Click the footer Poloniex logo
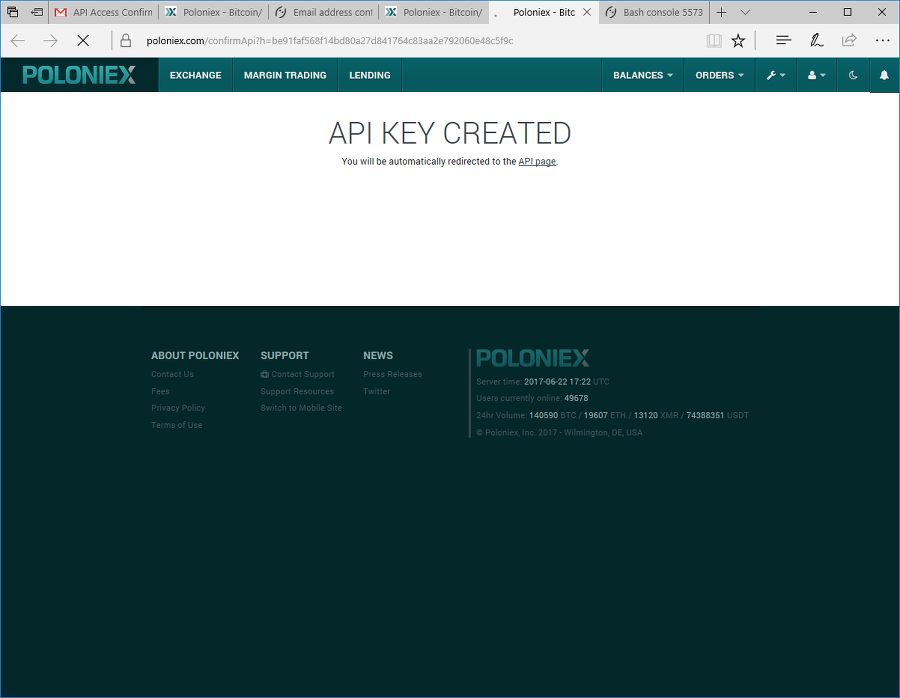This screenshot has height=698, width=900. (x=533, y=358)
